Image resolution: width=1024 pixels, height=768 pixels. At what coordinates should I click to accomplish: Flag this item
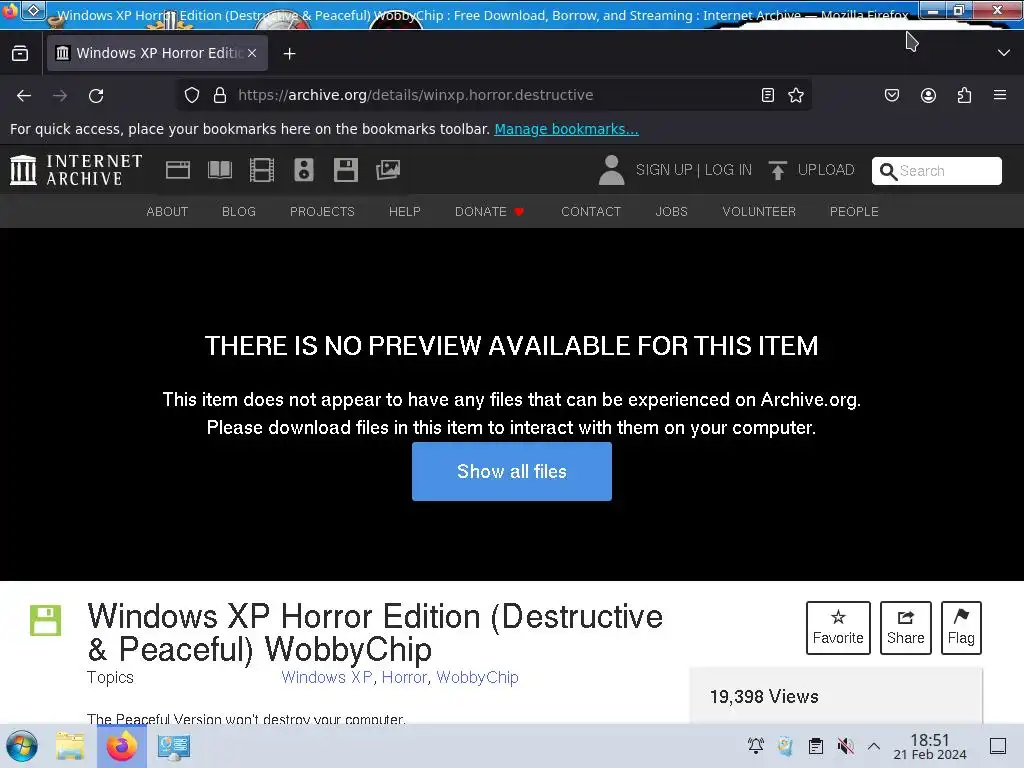click(x=961, y=628)
